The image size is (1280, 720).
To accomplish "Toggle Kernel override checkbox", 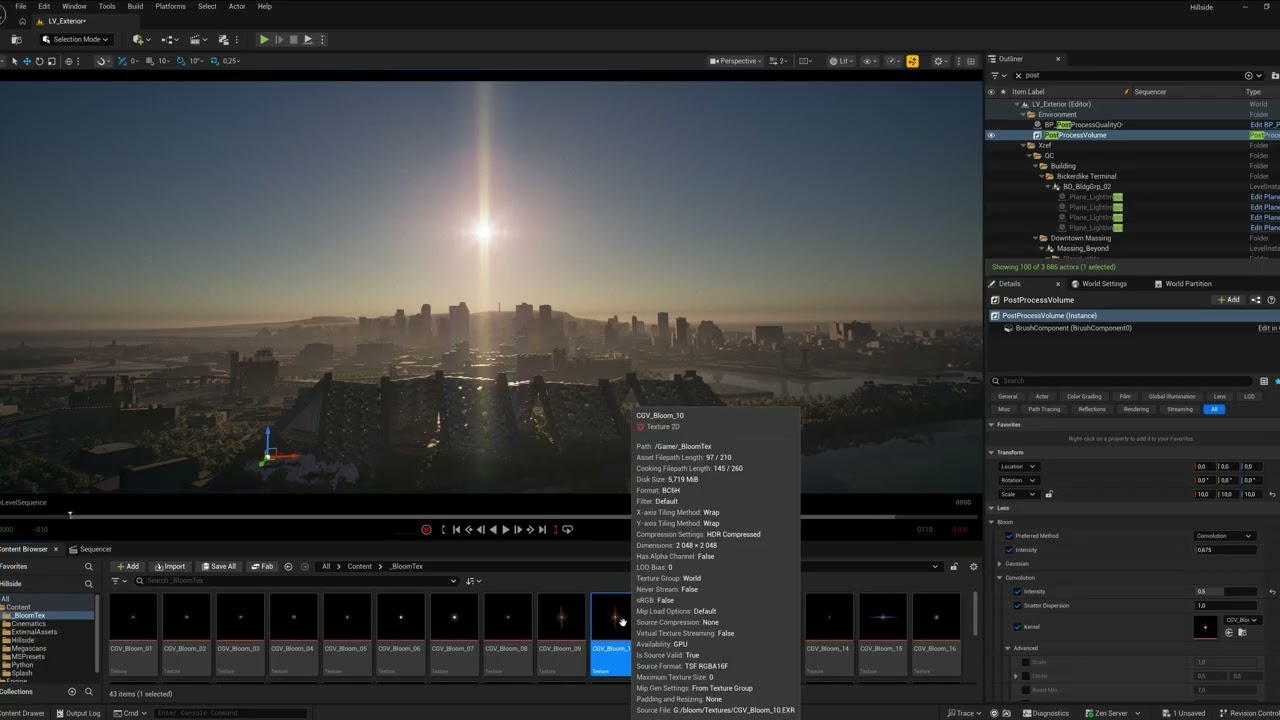I will (x=1017, y=627).
